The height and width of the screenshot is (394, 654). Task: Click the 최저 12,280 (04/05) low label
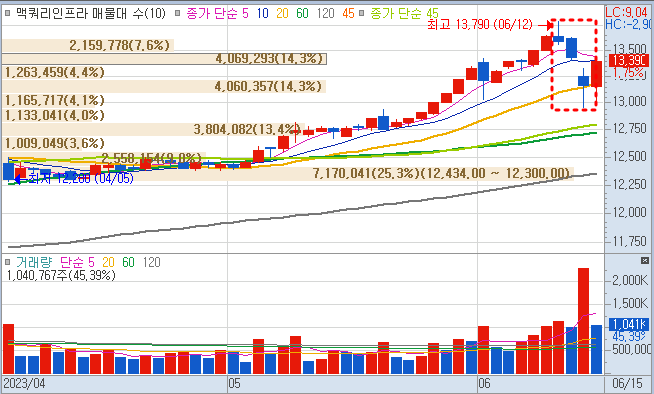click(x=81, y=178)
